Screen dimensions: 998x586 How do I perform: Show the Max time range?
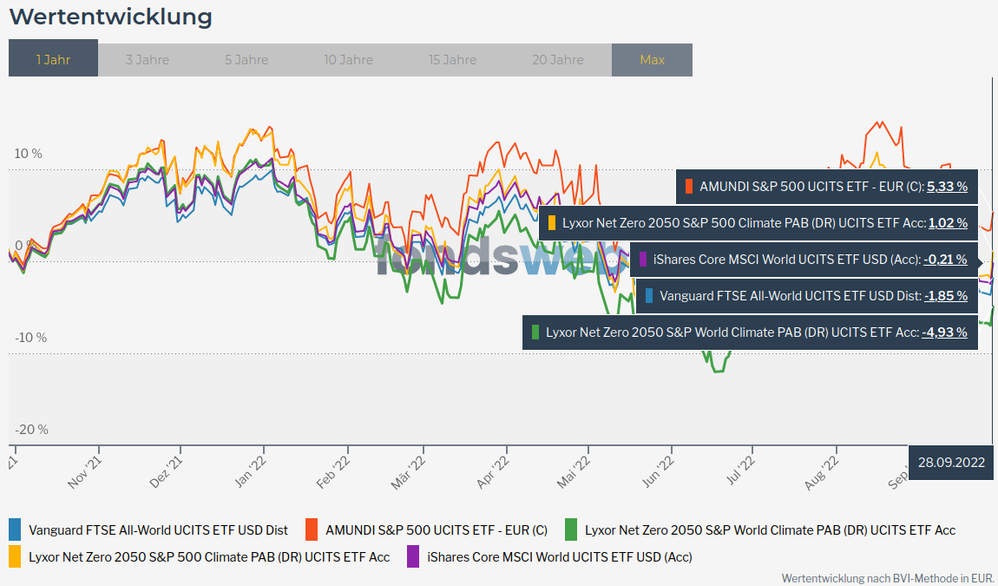click(652, 60)
